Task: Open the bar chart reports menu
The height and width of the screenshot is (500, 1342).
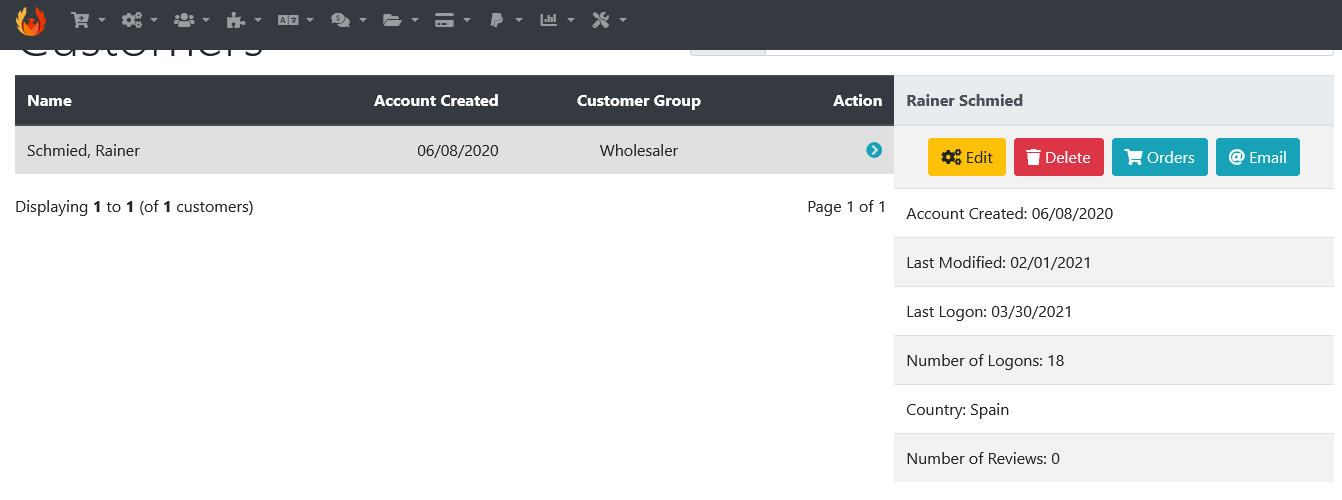Action: point(557,20)
